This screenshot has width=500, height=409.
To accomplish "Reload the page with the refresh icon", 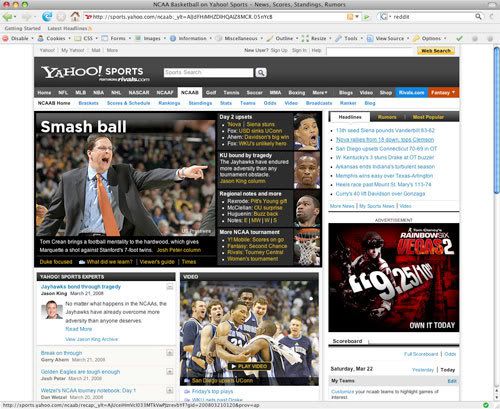I will click(47, 16).
